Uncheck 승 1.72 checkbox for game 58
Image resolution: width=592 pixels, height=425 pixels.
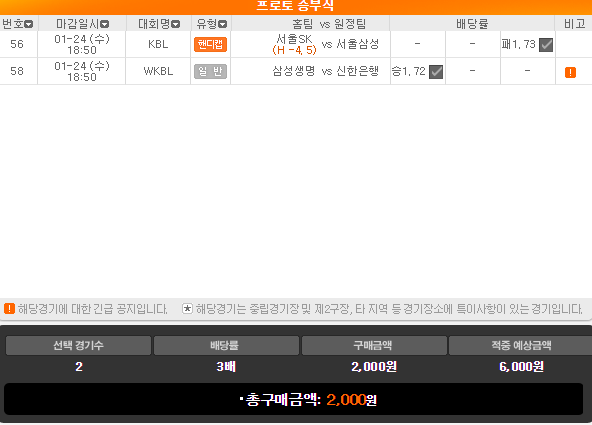tap(436, 72)
